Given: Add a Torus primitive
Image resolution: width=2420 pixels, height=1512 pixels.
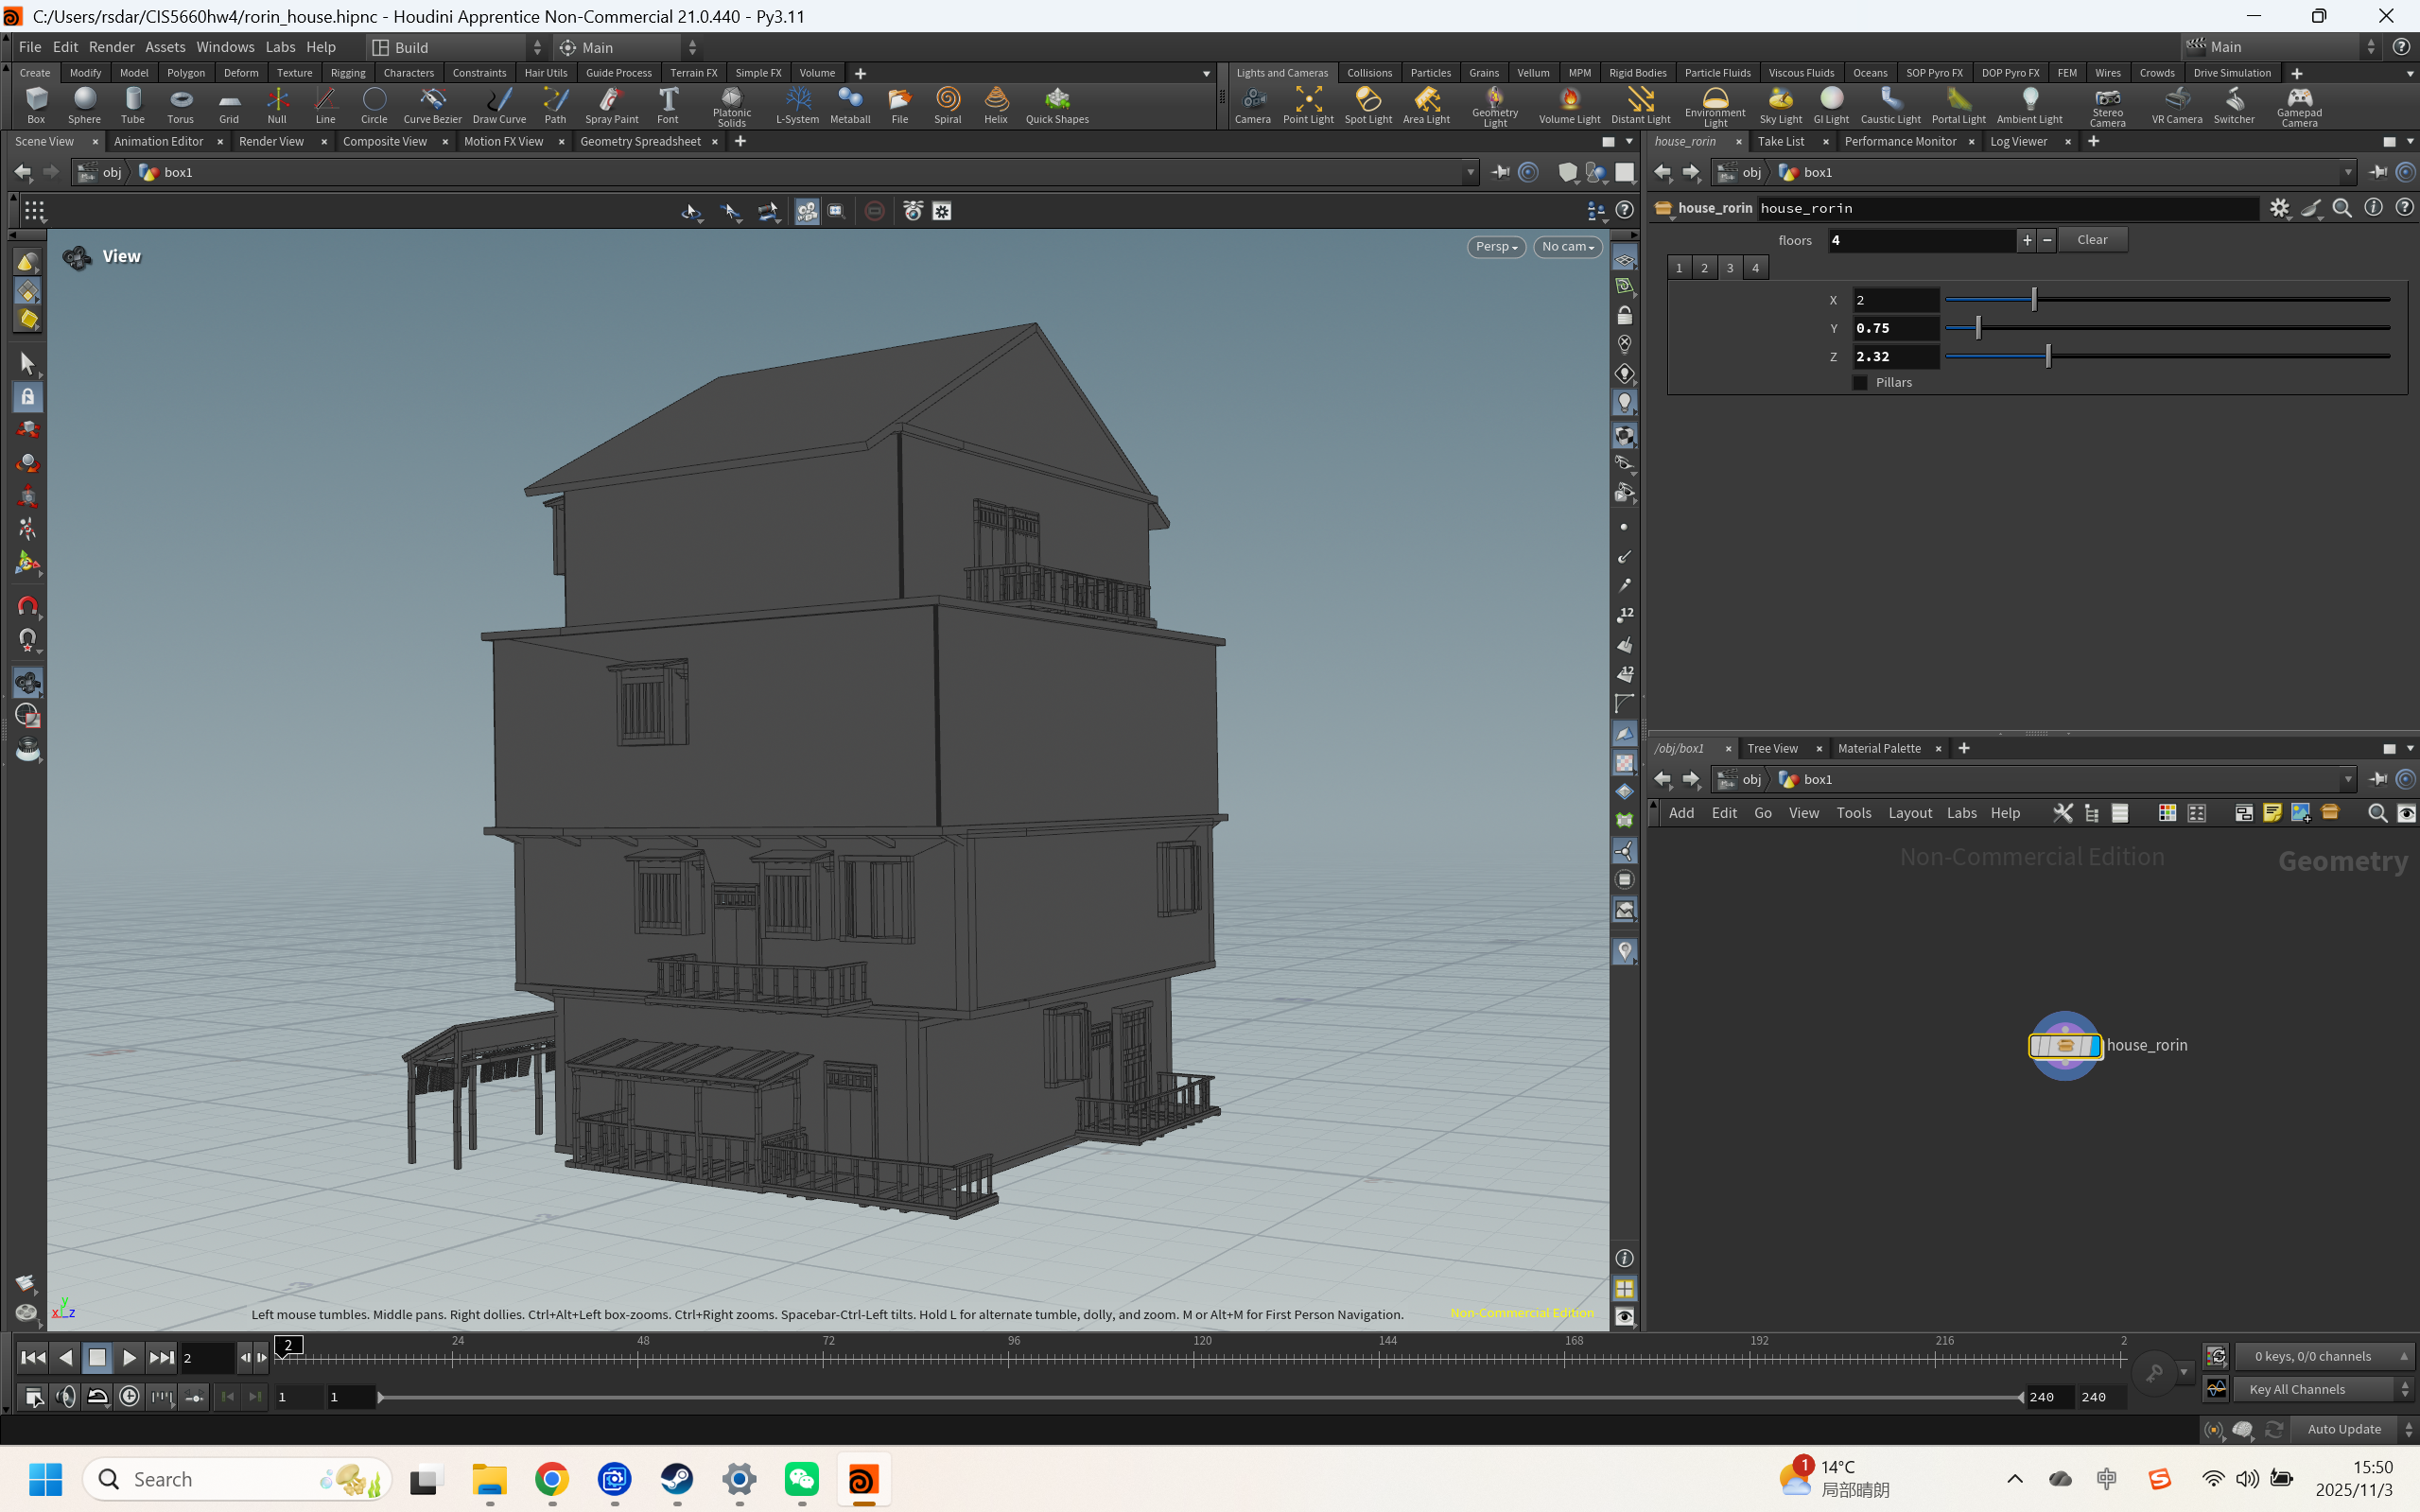Looking at the screenshot, I should (181, 105).
